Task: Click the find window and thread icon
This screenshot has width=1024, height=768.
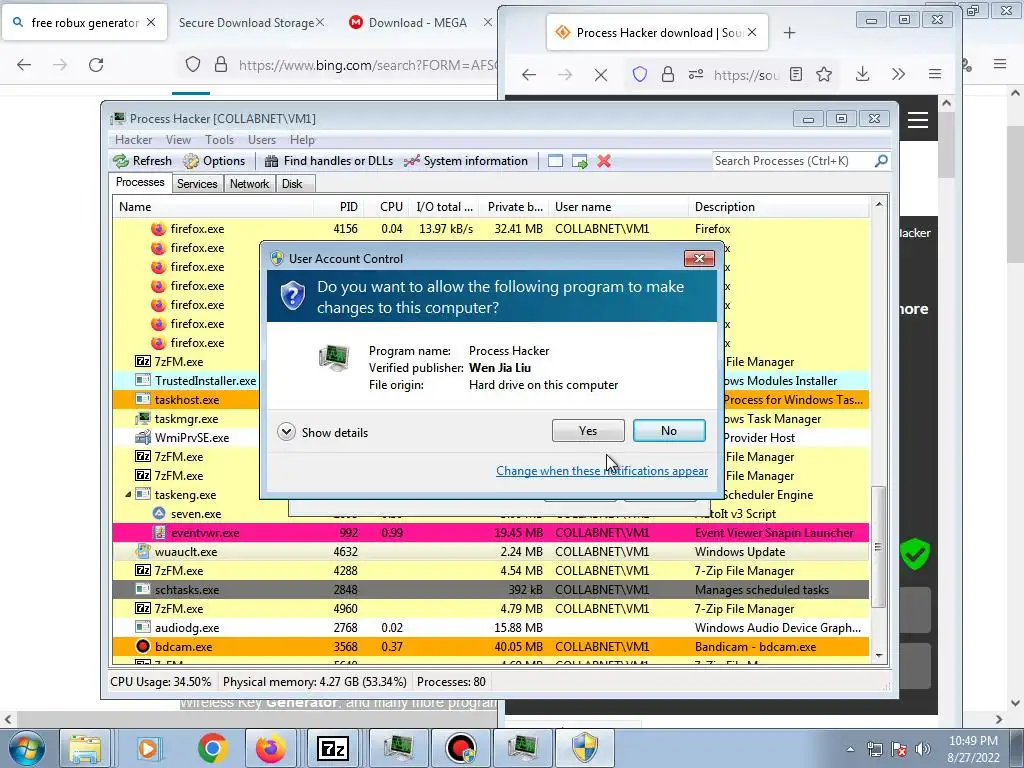Action: 579,161
